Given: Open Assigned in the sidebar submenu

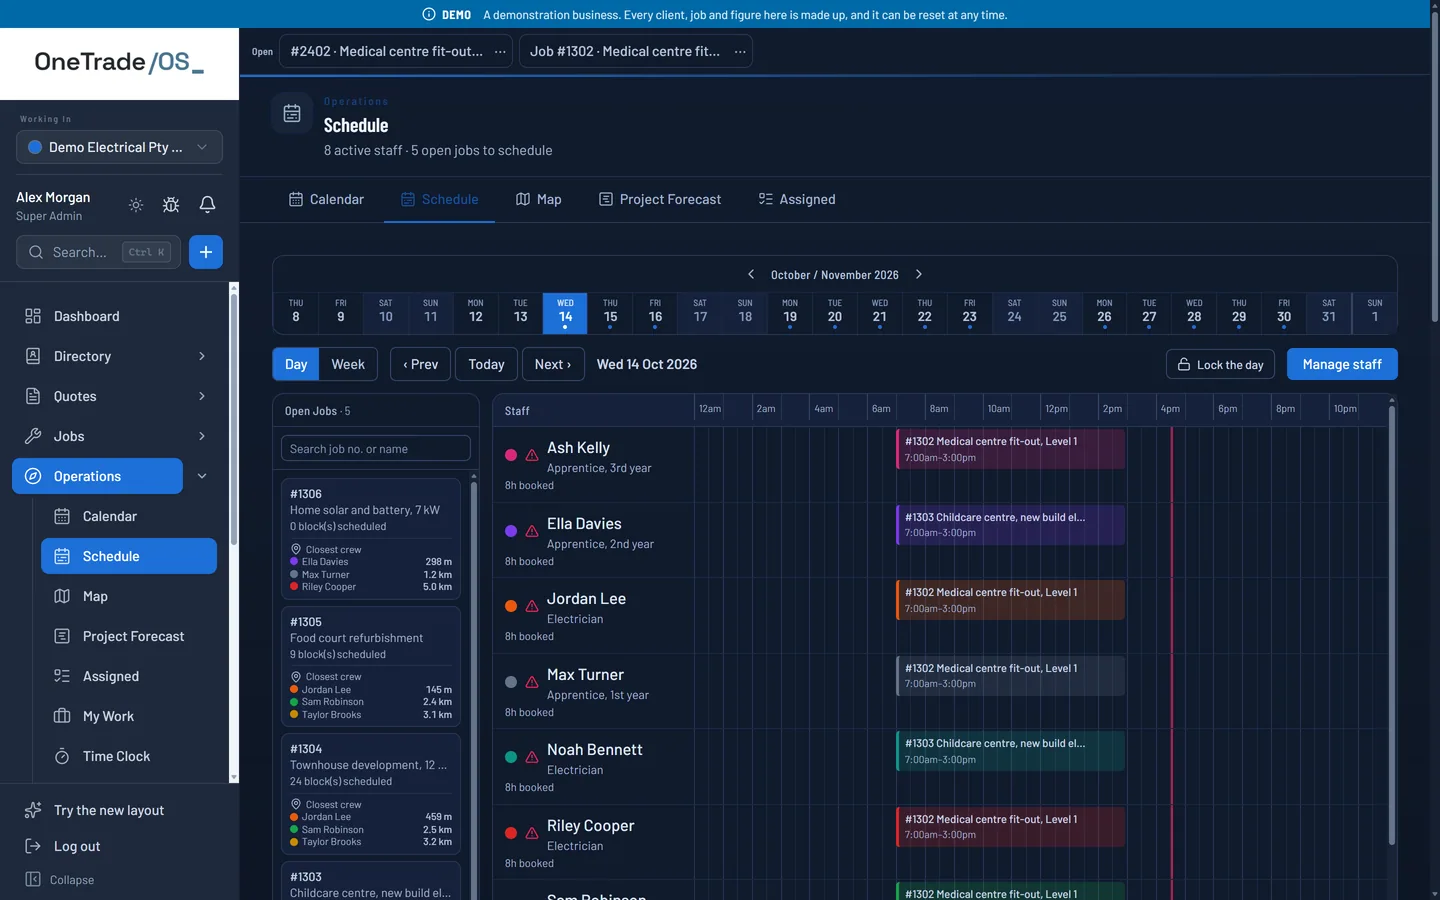Looking at the screenshot, I should [129, 676].
